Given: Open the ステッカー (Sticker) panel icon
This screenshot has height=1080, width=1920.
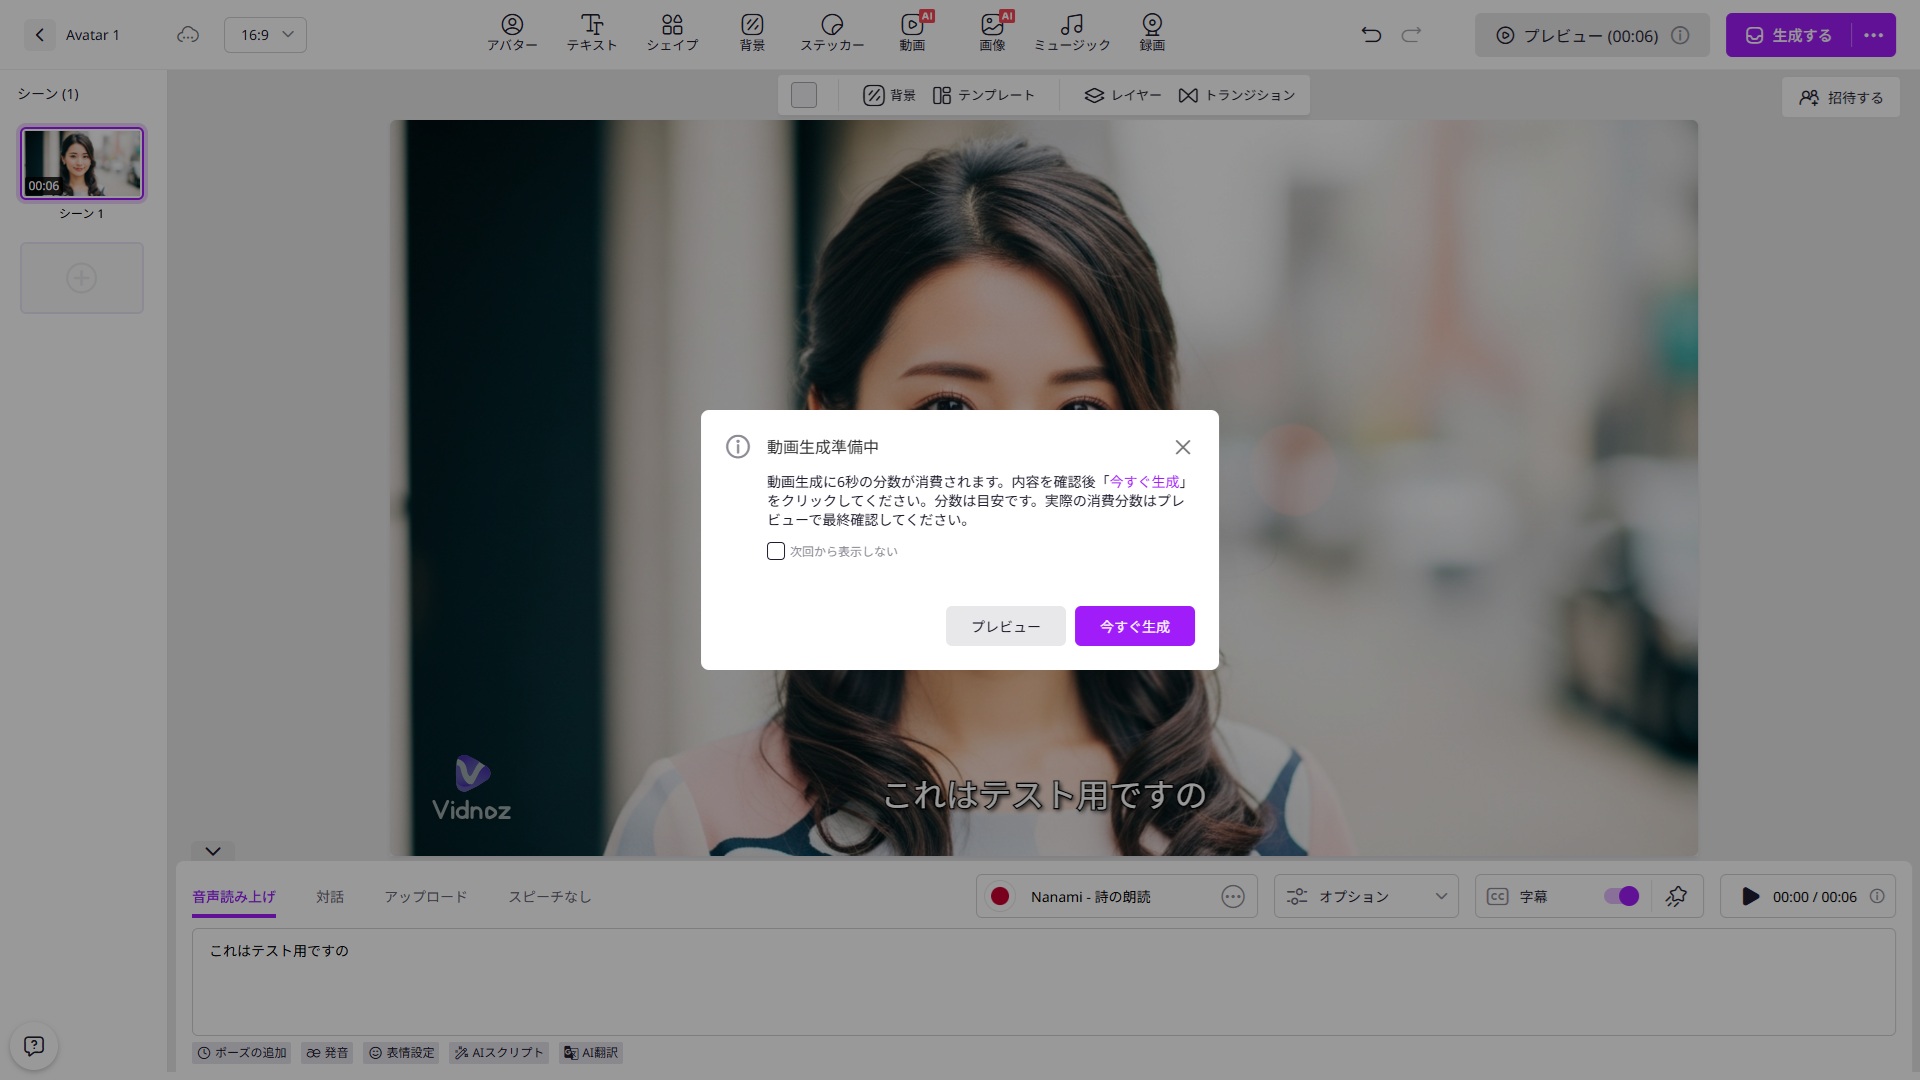Looking at the screenshot, I should point(831,25).
